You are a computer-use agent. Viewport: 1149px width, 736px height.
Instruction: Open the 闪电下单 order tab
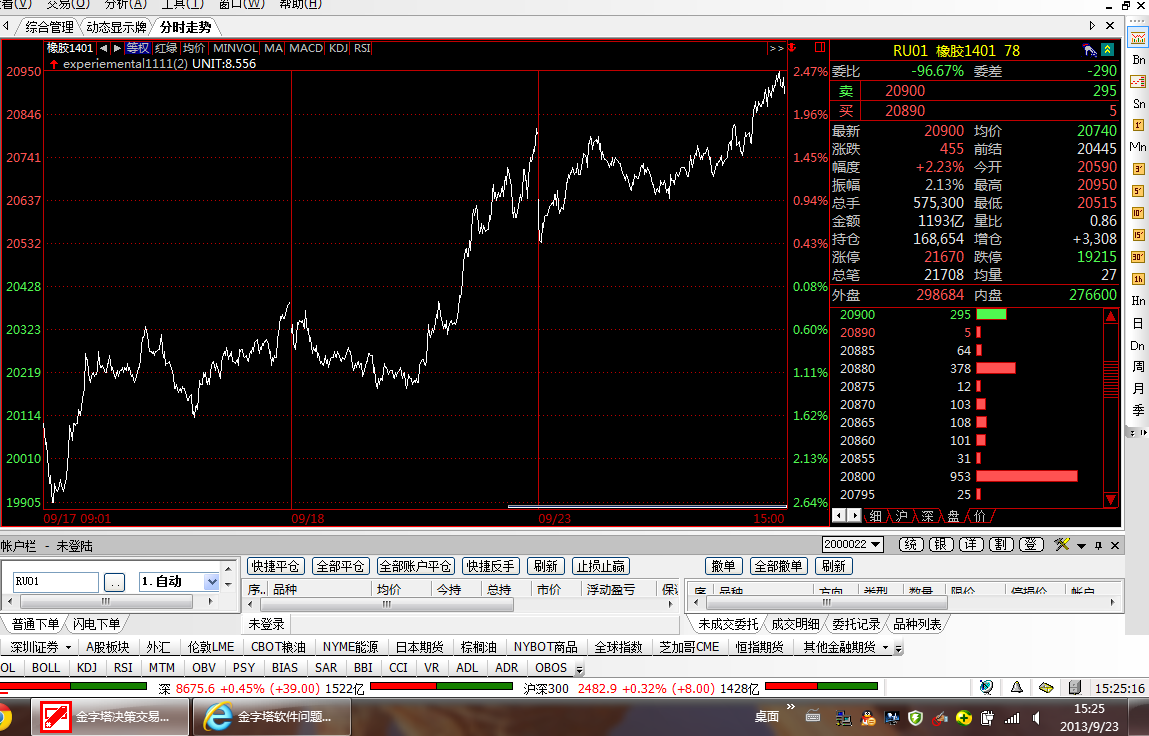pyautogui.click(x=97, y=624)
